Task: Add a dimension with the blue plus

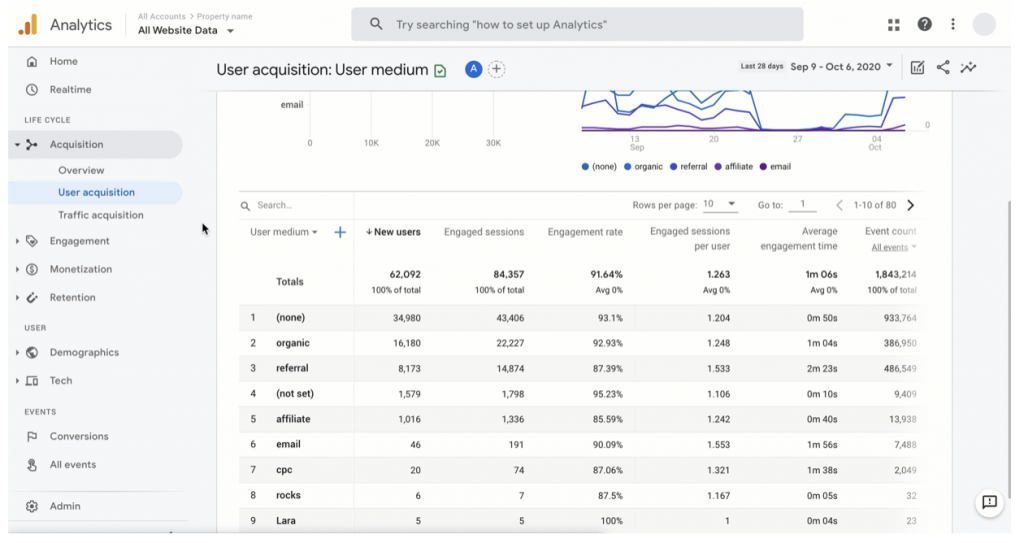Action: coord(340,232)
